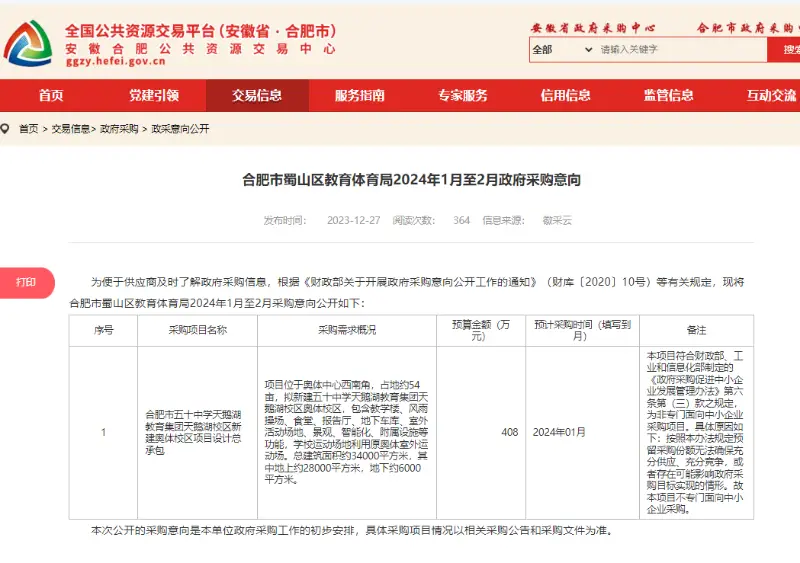Click 合肥市政府采购 header link
Viewport: 800px width, 563px height.
[x=748, y=28]
